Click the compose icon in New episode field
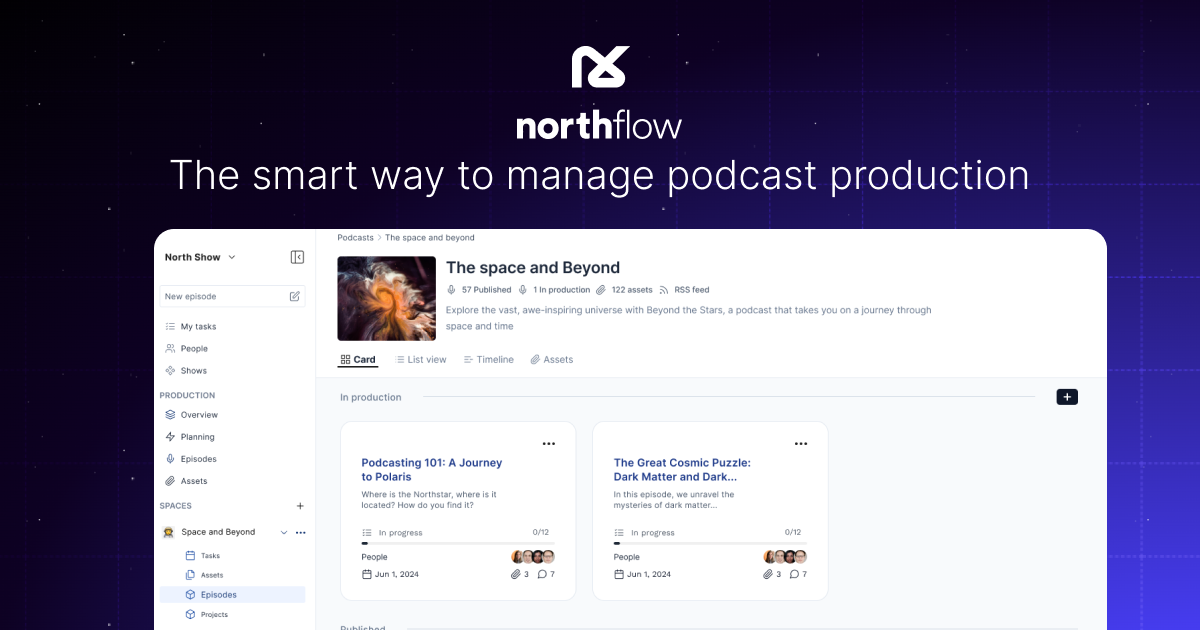The image size is (1200, 630). (x=294, y=296)
